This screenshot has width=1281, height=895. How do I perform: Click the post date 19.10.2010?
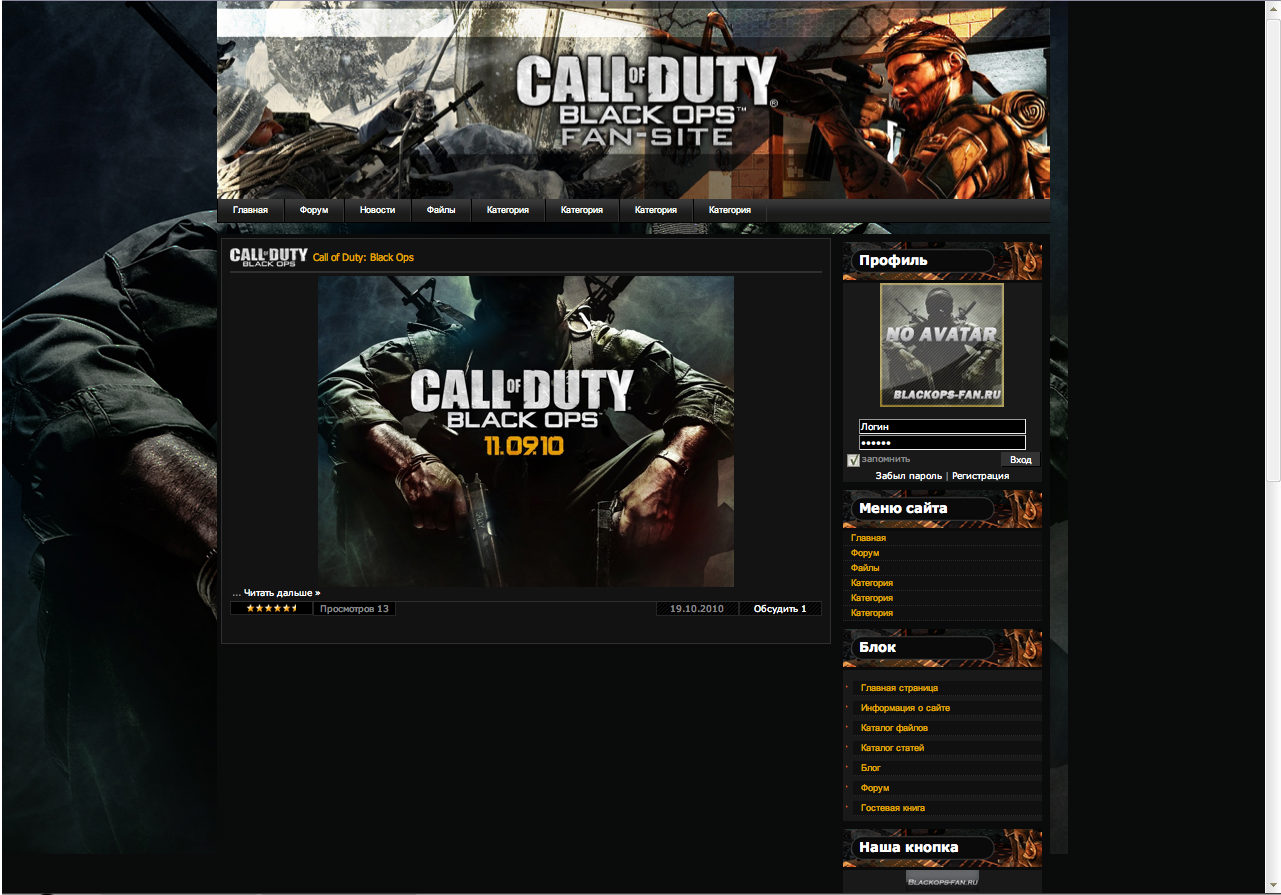[x=697, y=608]
